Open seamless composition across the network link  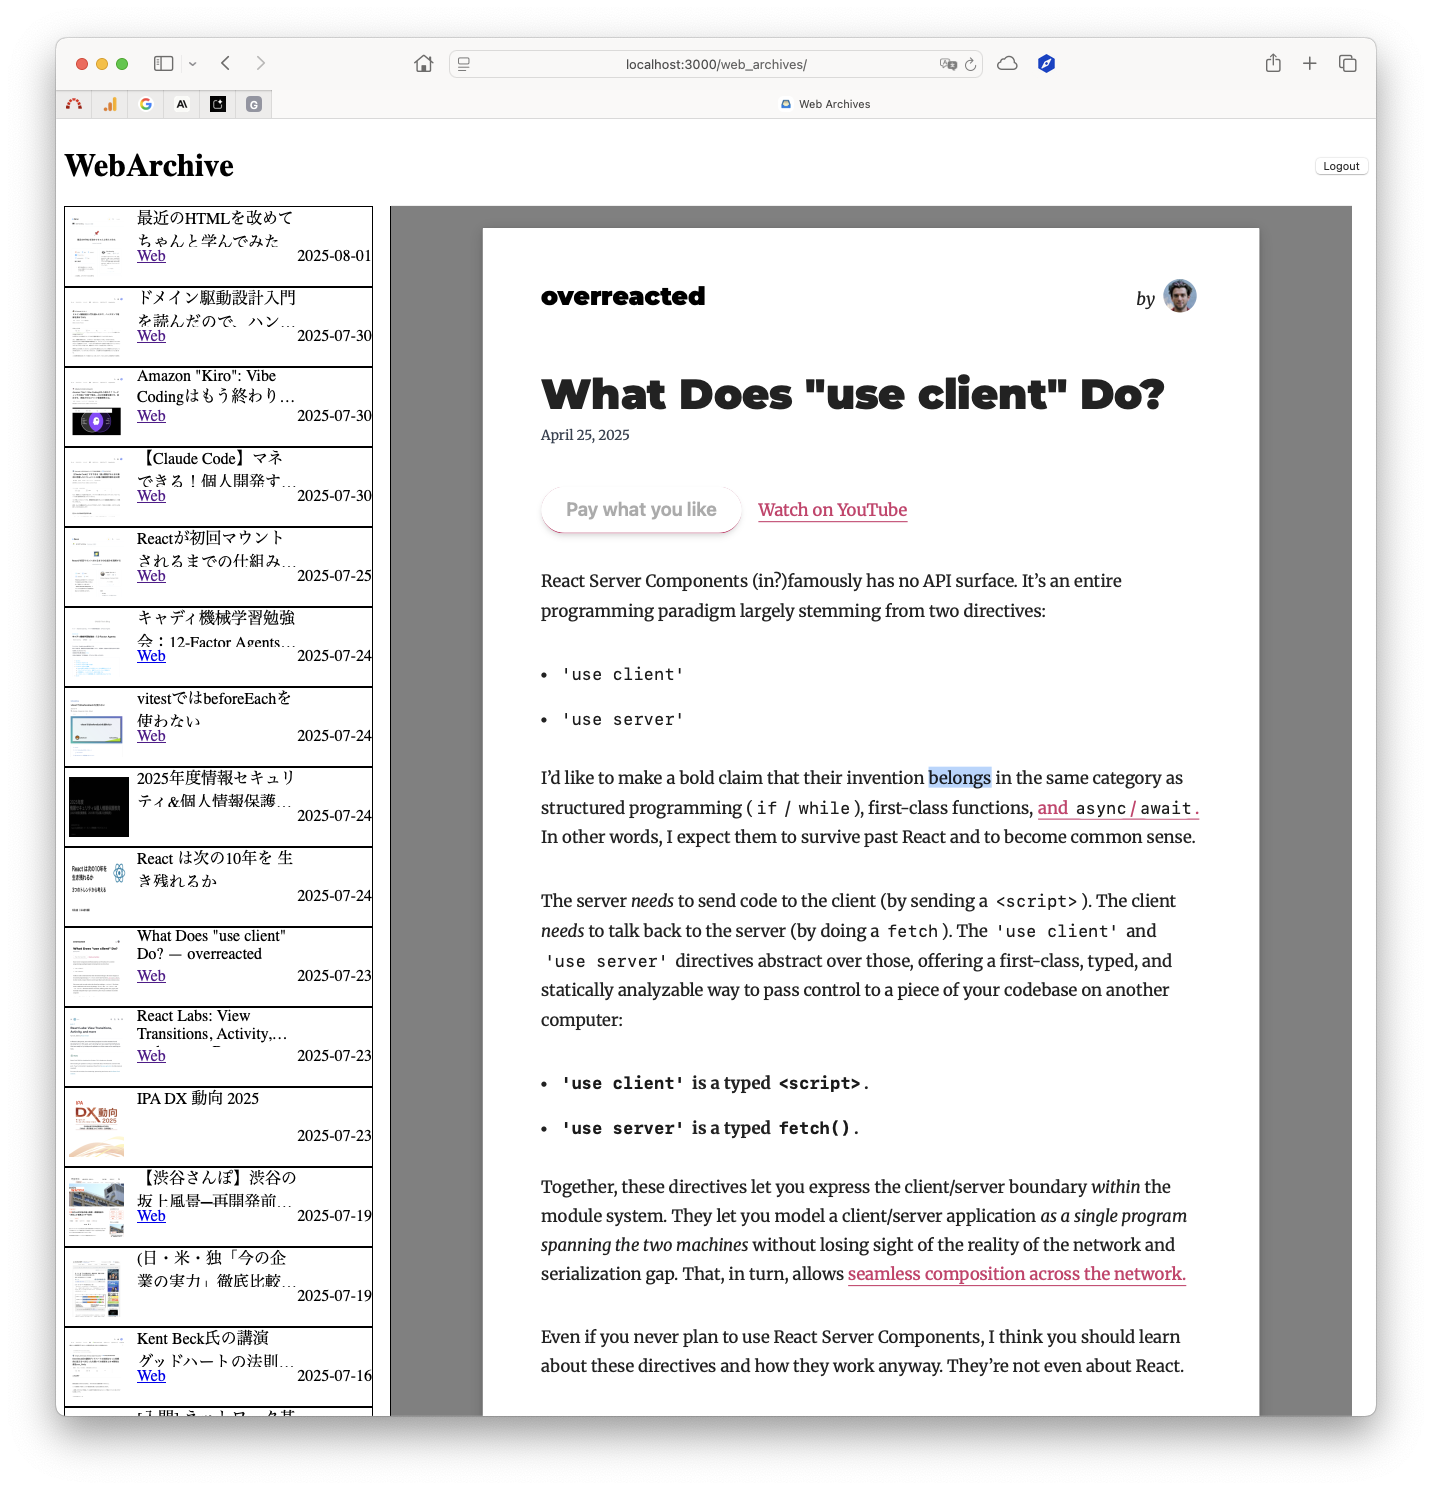coord(1016,1274)
